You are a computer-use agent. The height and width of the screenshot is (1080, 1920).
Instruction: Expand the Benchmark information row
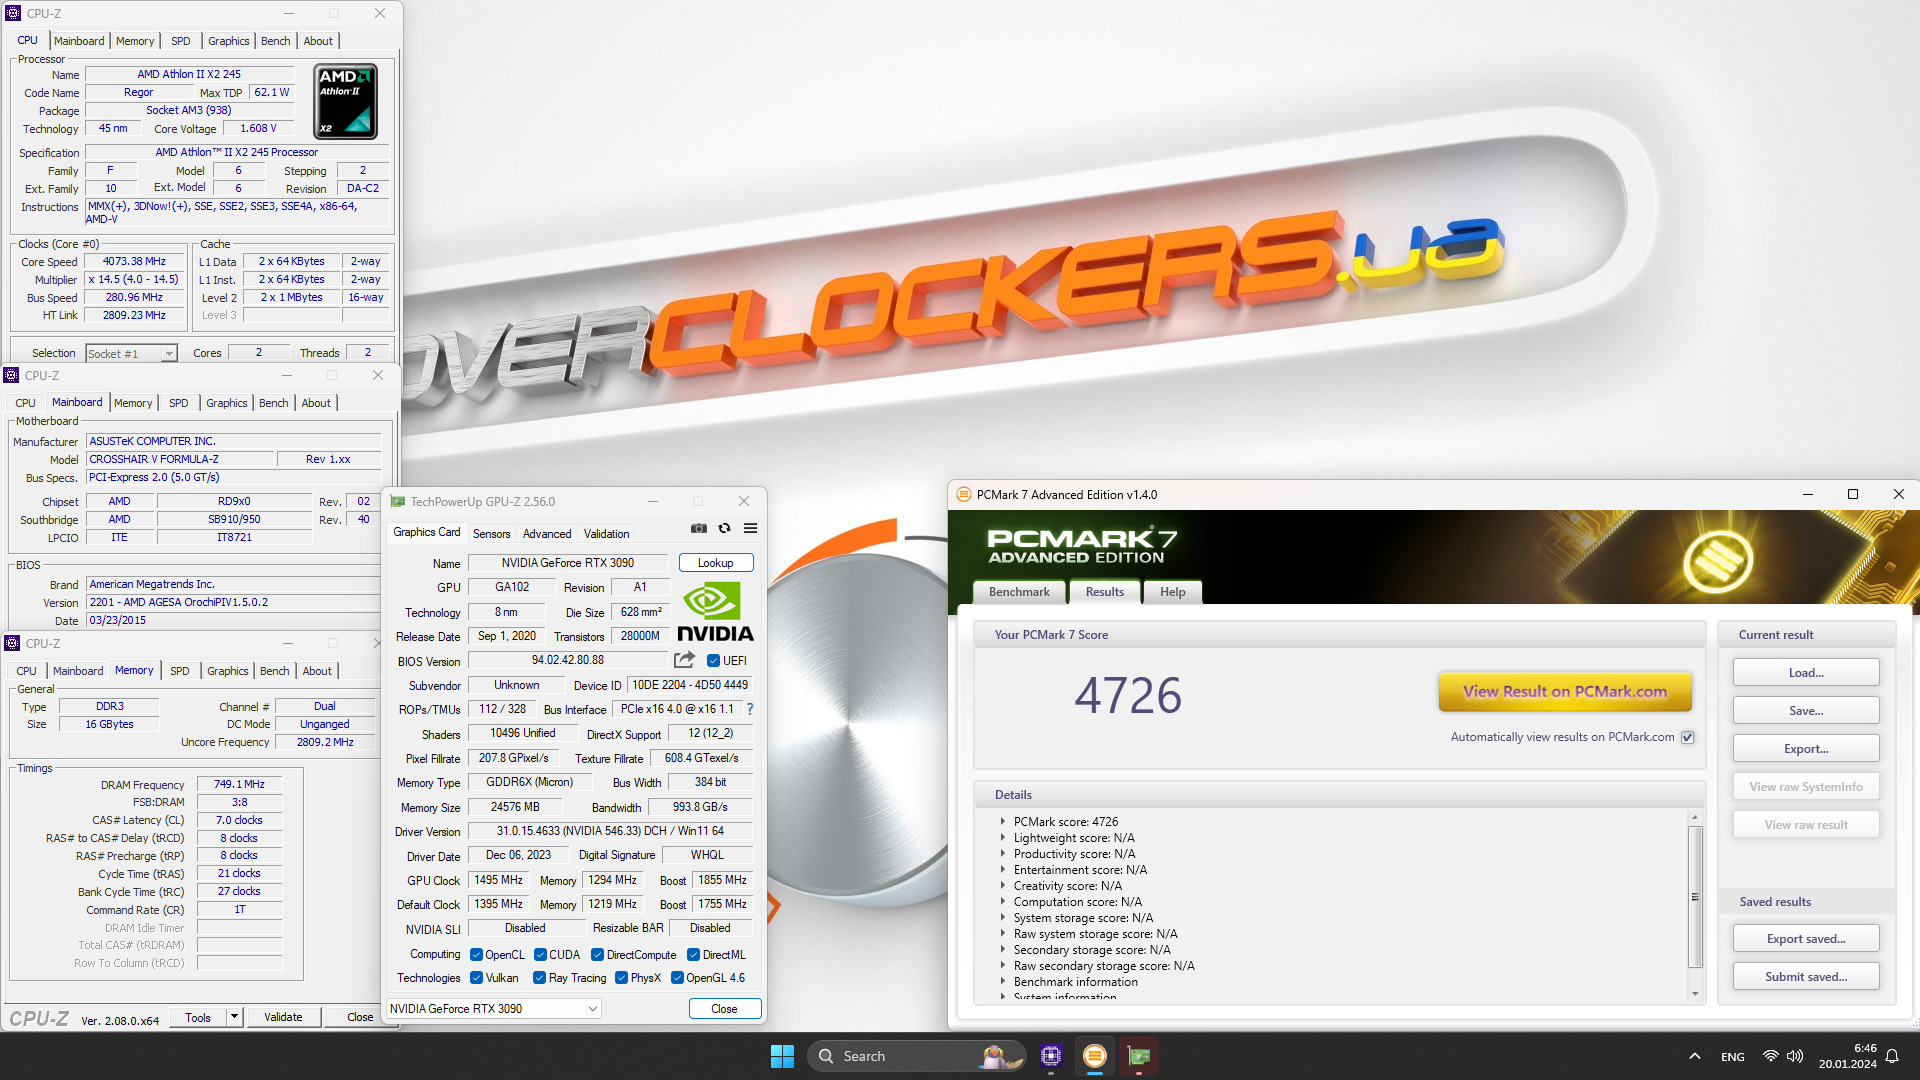point(1003,981)
